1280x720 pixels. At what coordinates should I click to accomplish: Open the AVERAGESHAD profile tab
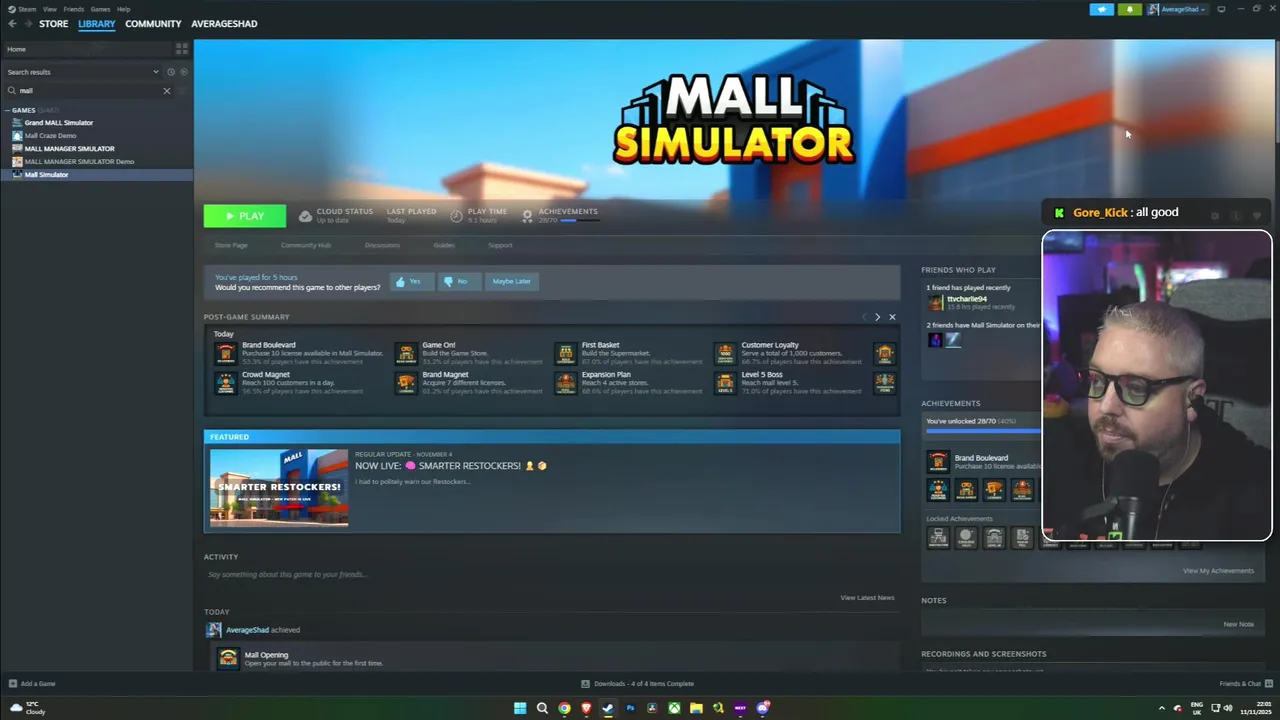(224, 24)
